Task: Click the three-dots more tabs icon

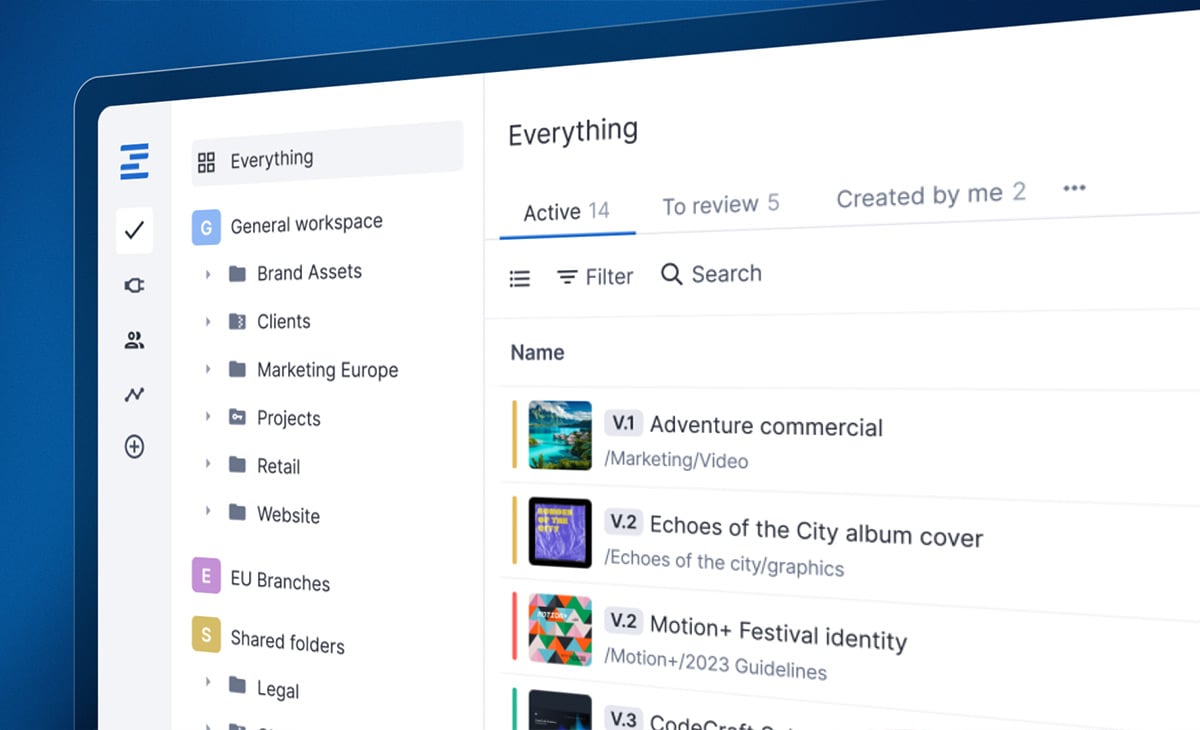Action: [1074, 188]
